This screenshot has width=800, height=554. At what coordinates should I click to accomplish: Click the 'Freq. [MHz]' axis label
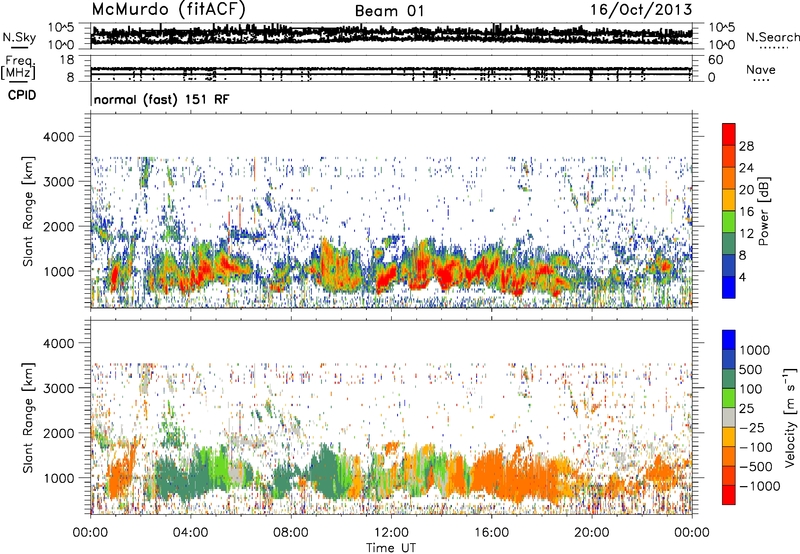click(x=18, y=67)
